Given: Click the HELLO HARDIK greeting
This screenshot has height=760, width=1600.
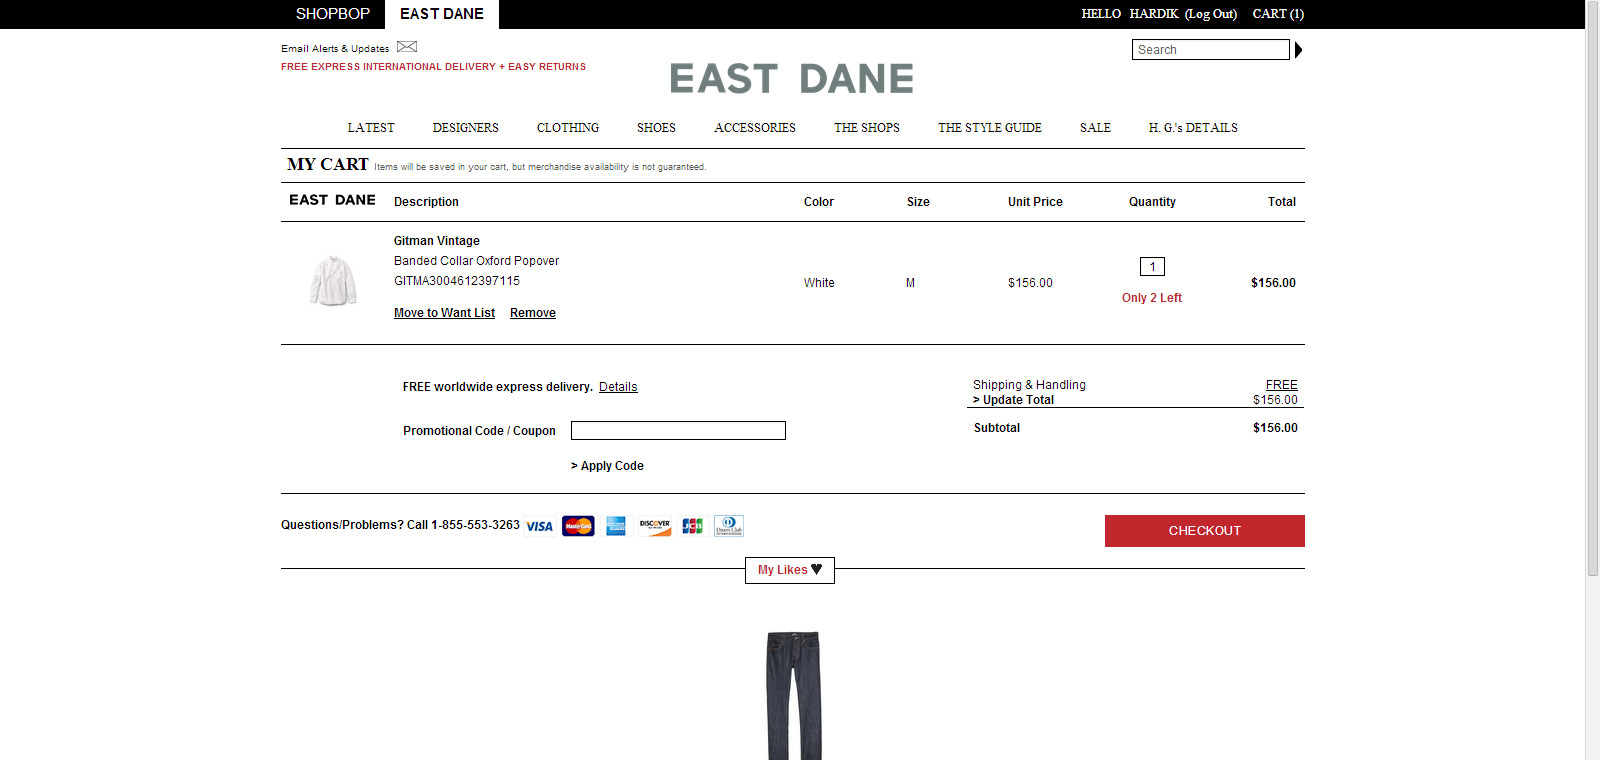Looking at the screenshot, I should click(x=1130, y=14).
